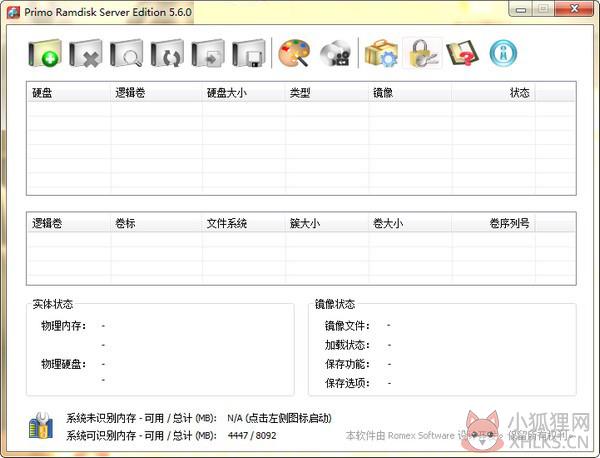Open the help book icon
The height and width of the screenshot is (458, 600).
coord(463,53)
